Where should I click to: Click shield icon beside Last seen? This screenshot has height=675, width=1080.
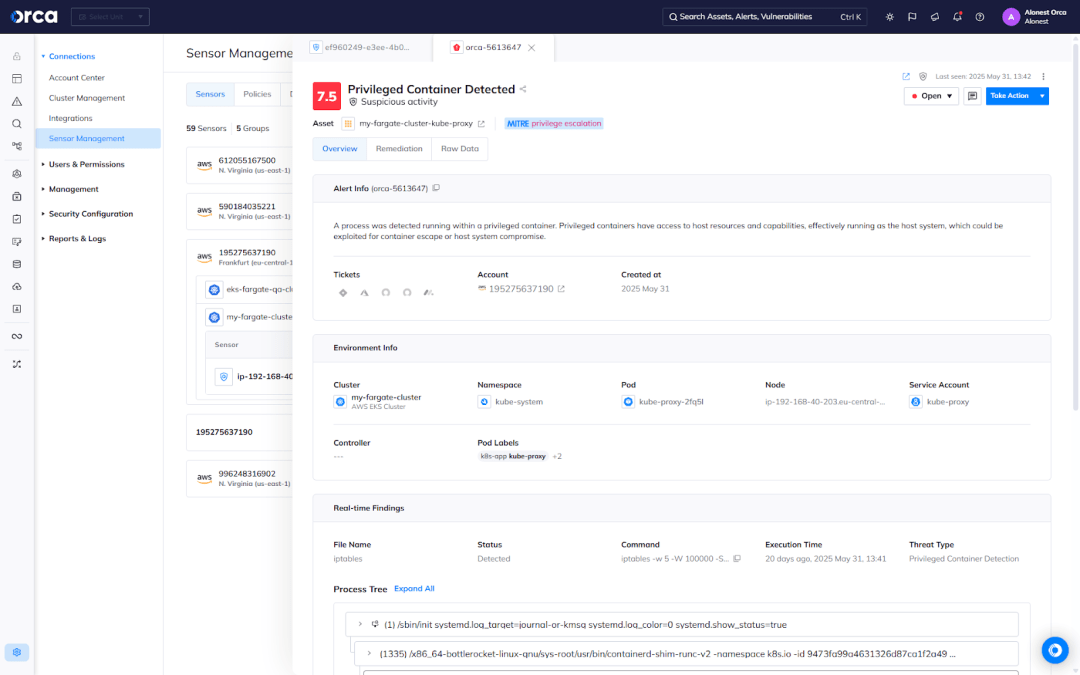pyautogui.click(x=923, y=76)
